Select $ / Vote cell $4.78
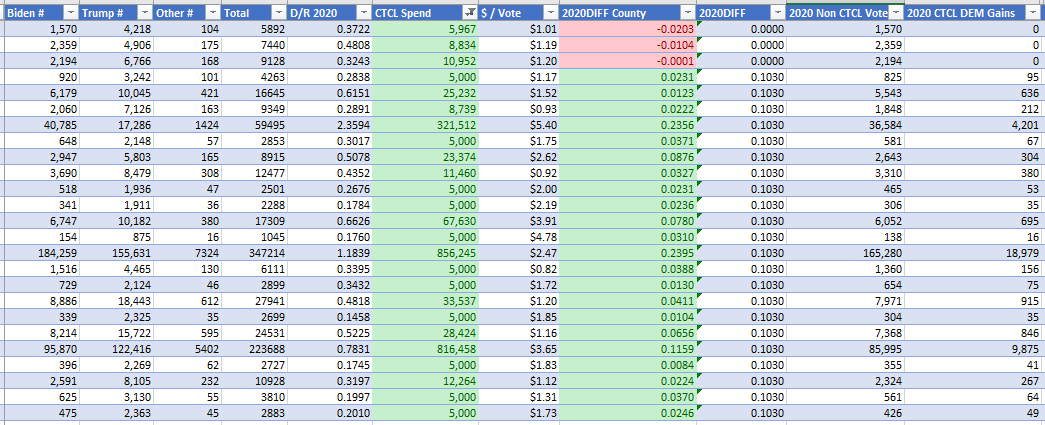 click(x=519, y=236)
